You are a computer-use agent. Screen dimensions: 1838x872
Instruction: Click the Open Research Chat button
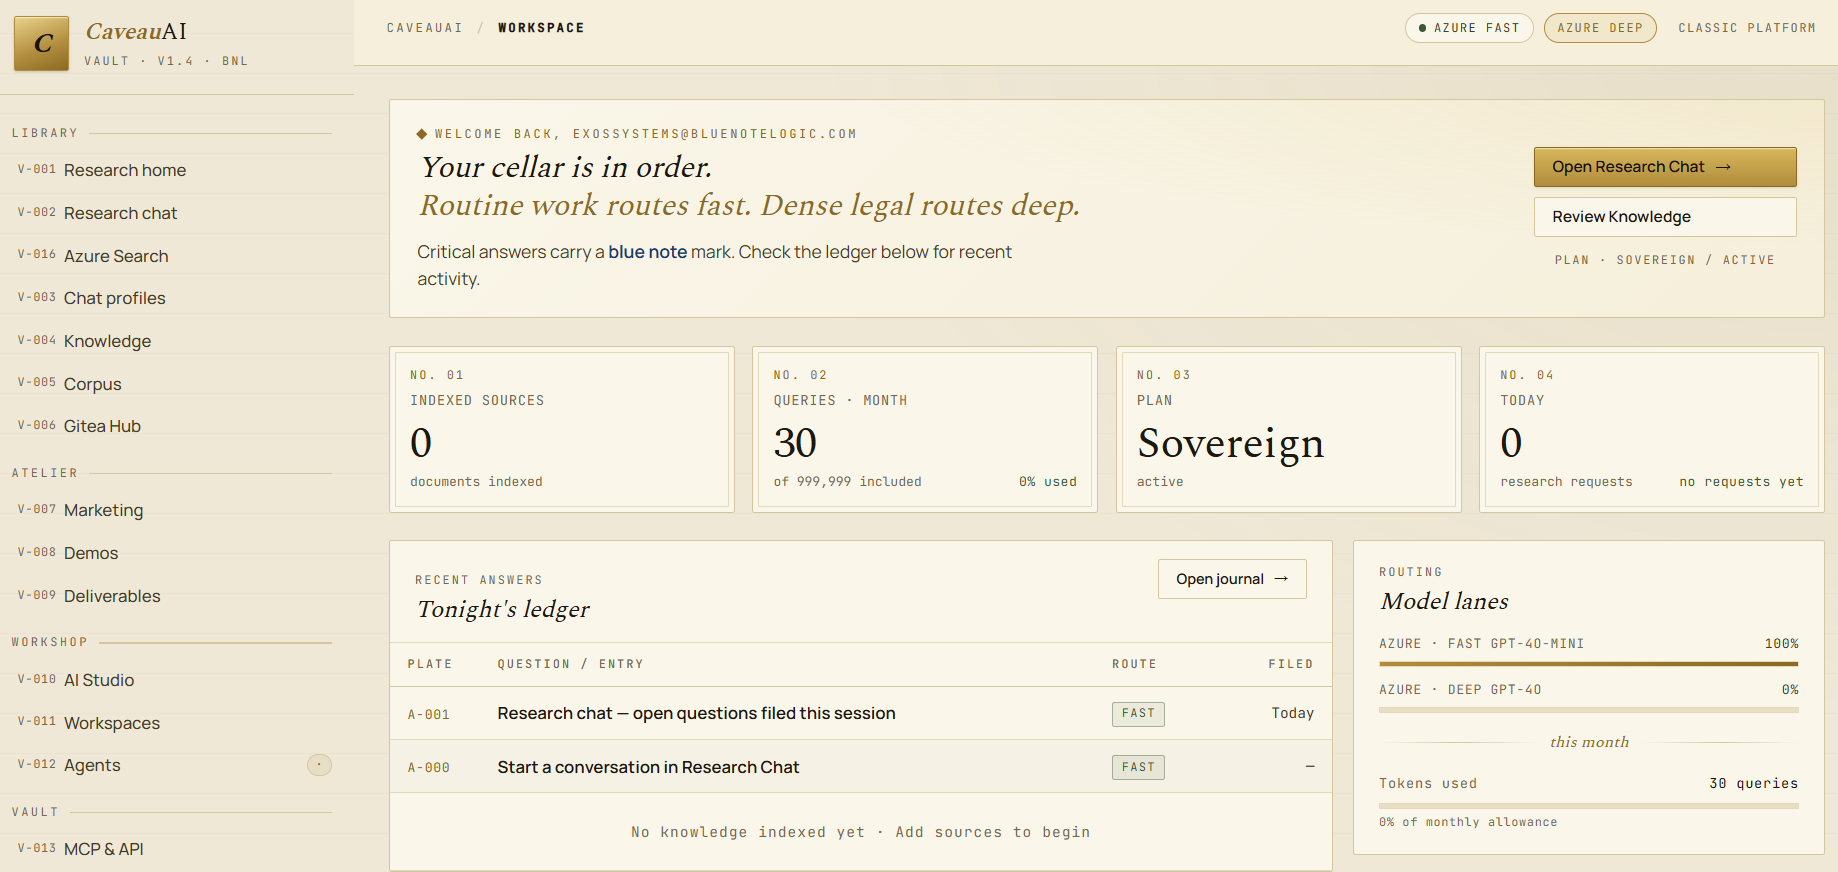1665,167
